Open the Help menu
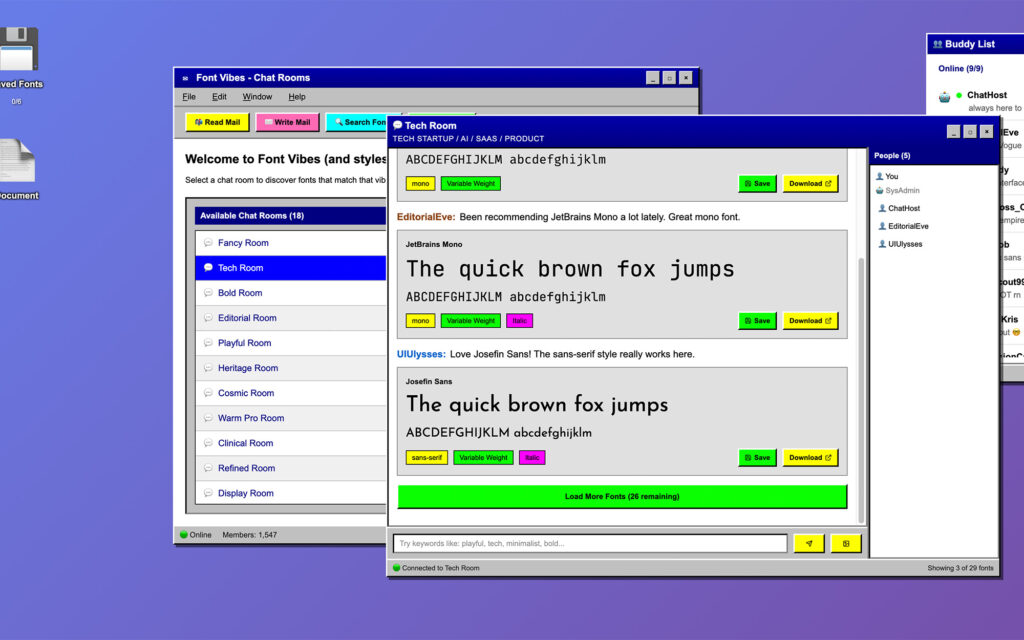This screenshot has width=1024, height=640. pos(297,97)
